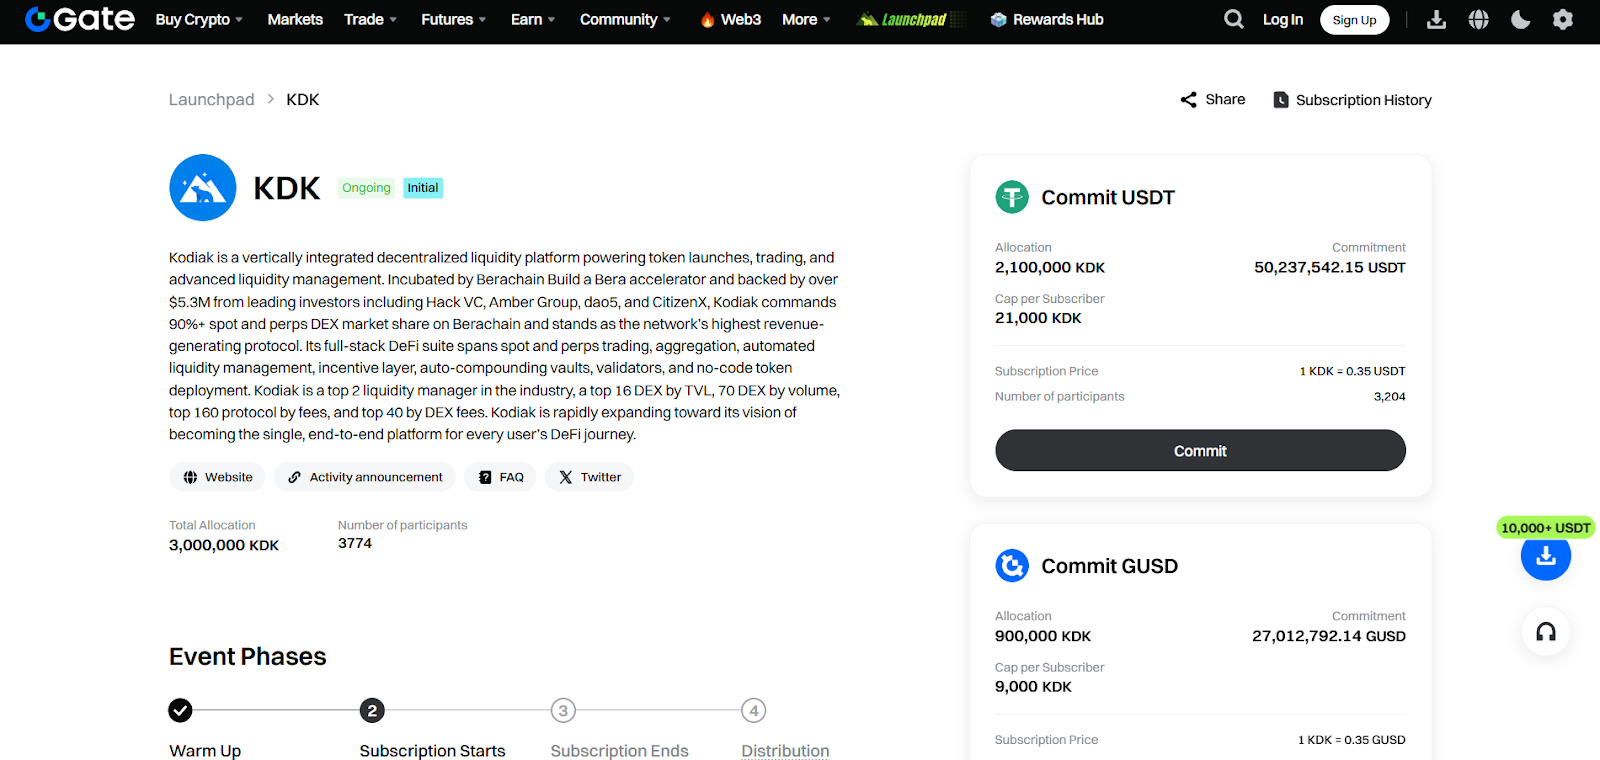1600x760 pixels.
Task: Click step 4 Distribution marker
Action: [754, 710]
